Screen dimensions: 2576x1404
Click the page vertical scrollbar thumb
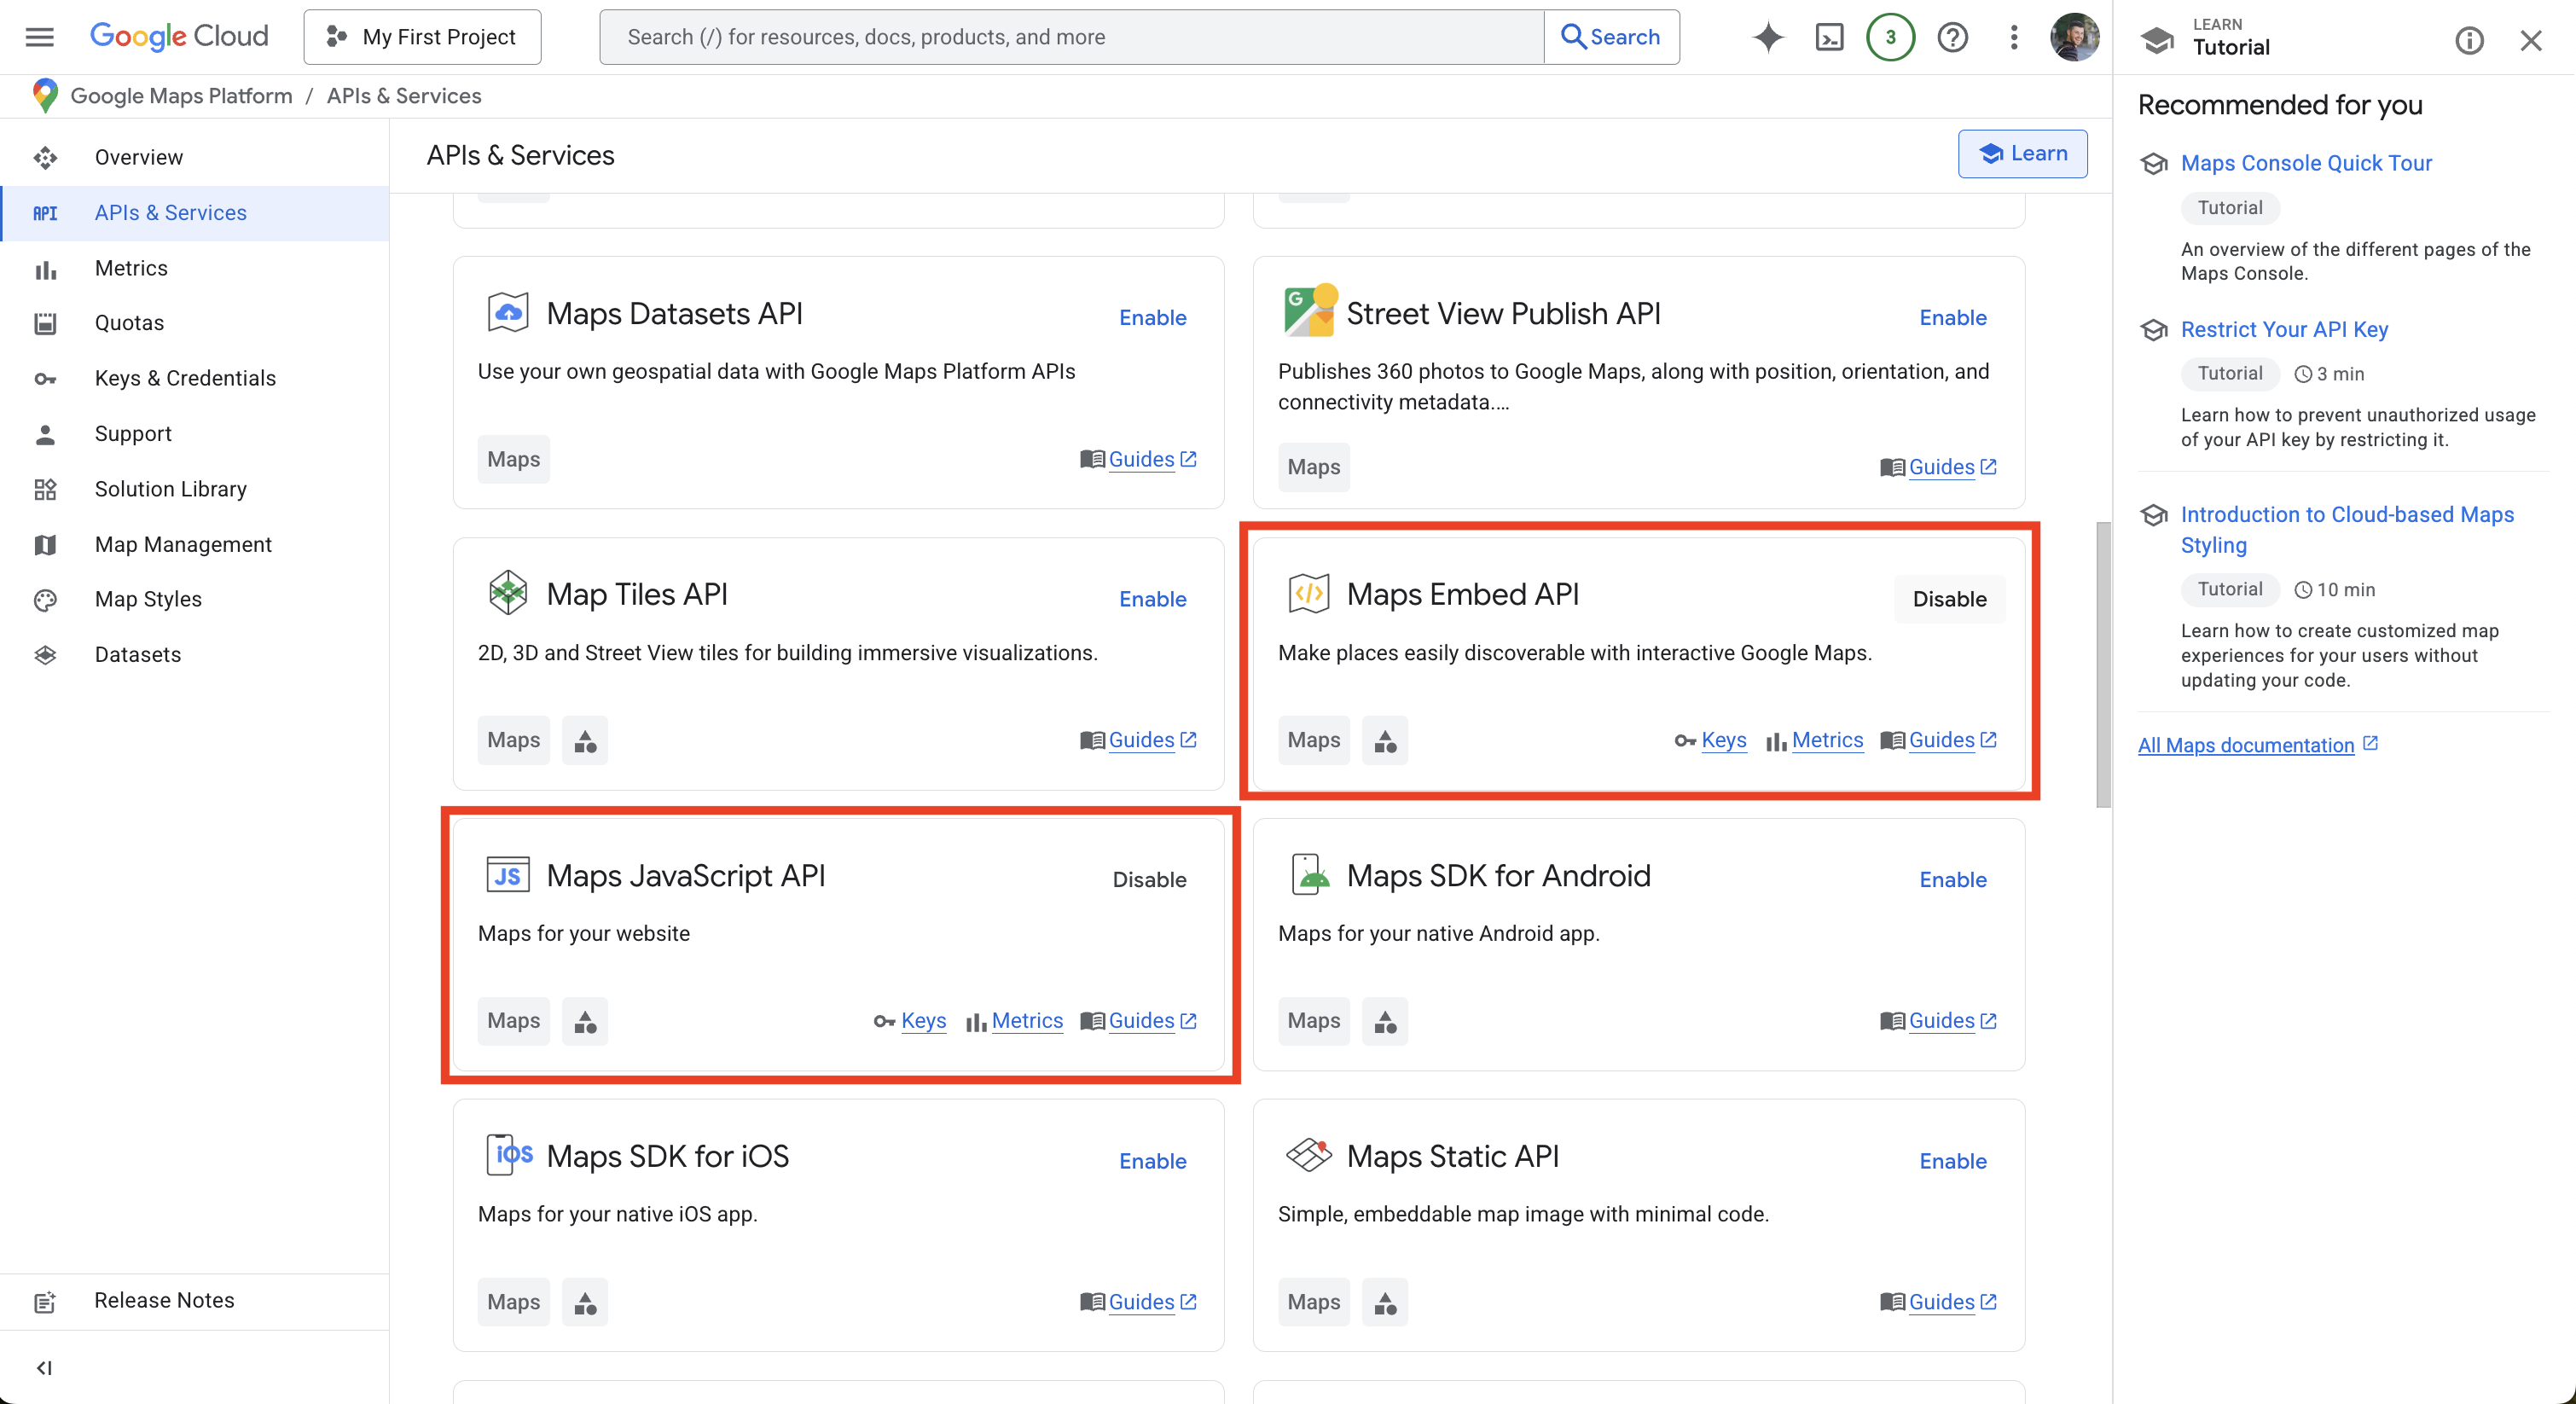tap(2103, 664)
